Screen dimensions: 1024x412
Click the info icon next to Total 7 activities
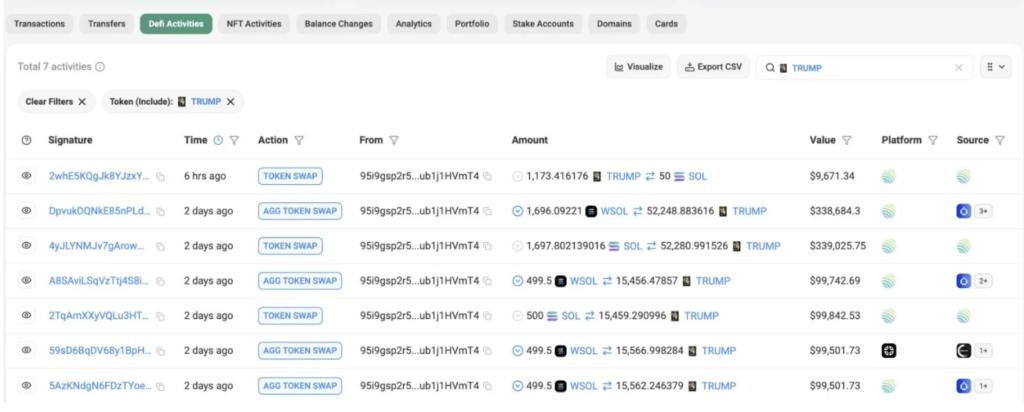[100, 67]
